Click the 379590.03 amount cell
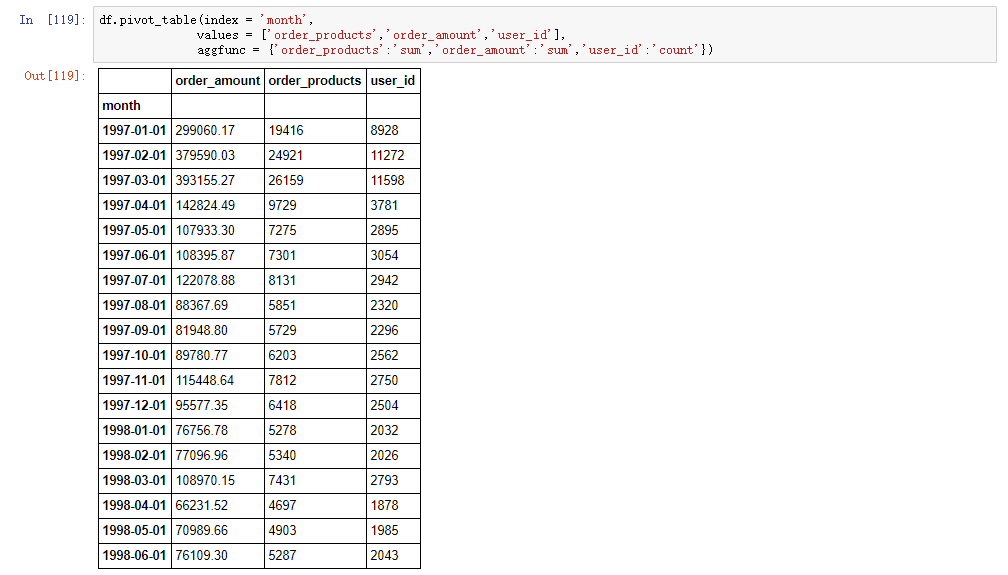Screen dimensions: 1008x575 click(x=218, y=156)
